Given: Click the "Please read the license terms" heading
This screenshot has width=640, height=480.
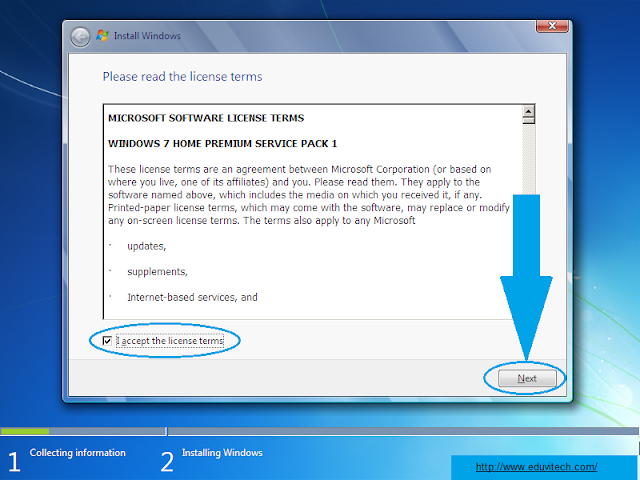Looking at the screenshot, I should (x=182, y=77).
